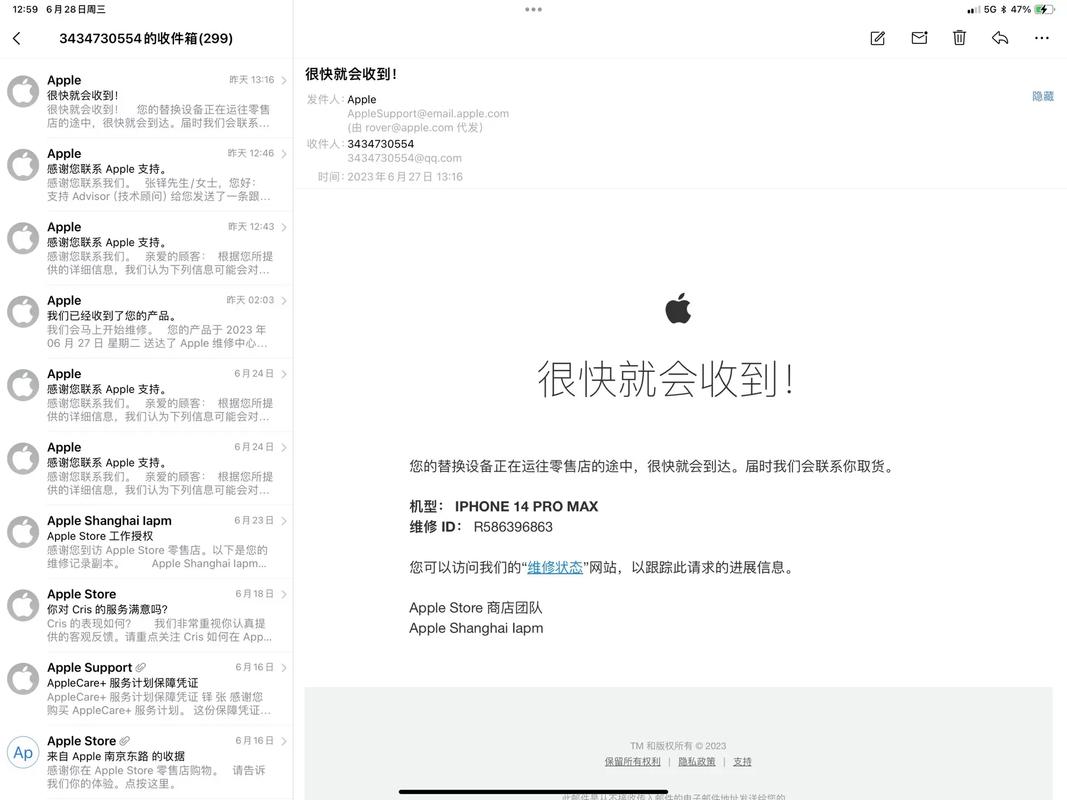The image size is (1067, 800).
Task: Go back using the inbox back arrow
Action: click(17, 38)
